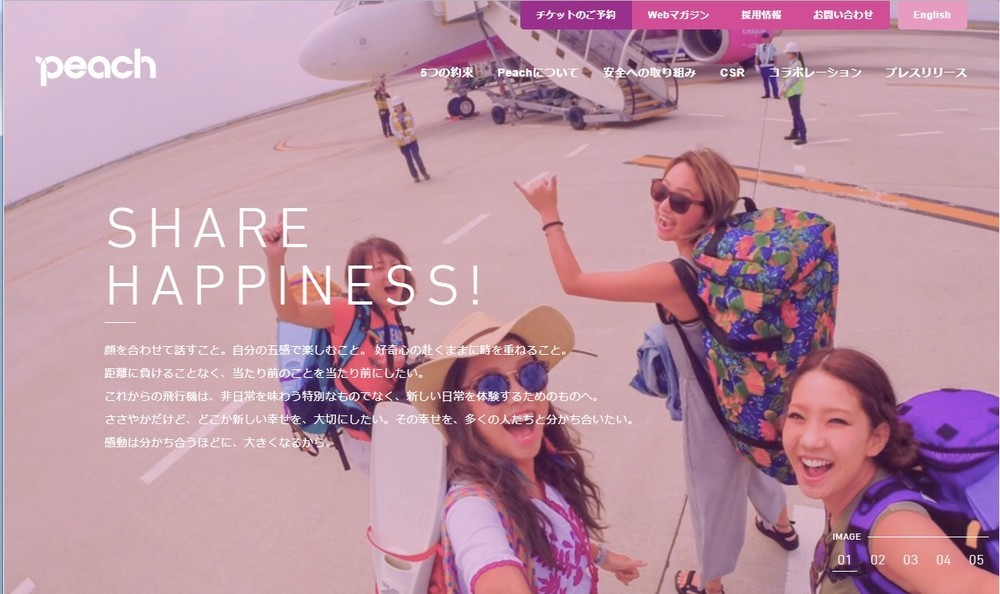1000x594 pixels.
Task: View プレスリリース press releases
Action: [925, 73]
